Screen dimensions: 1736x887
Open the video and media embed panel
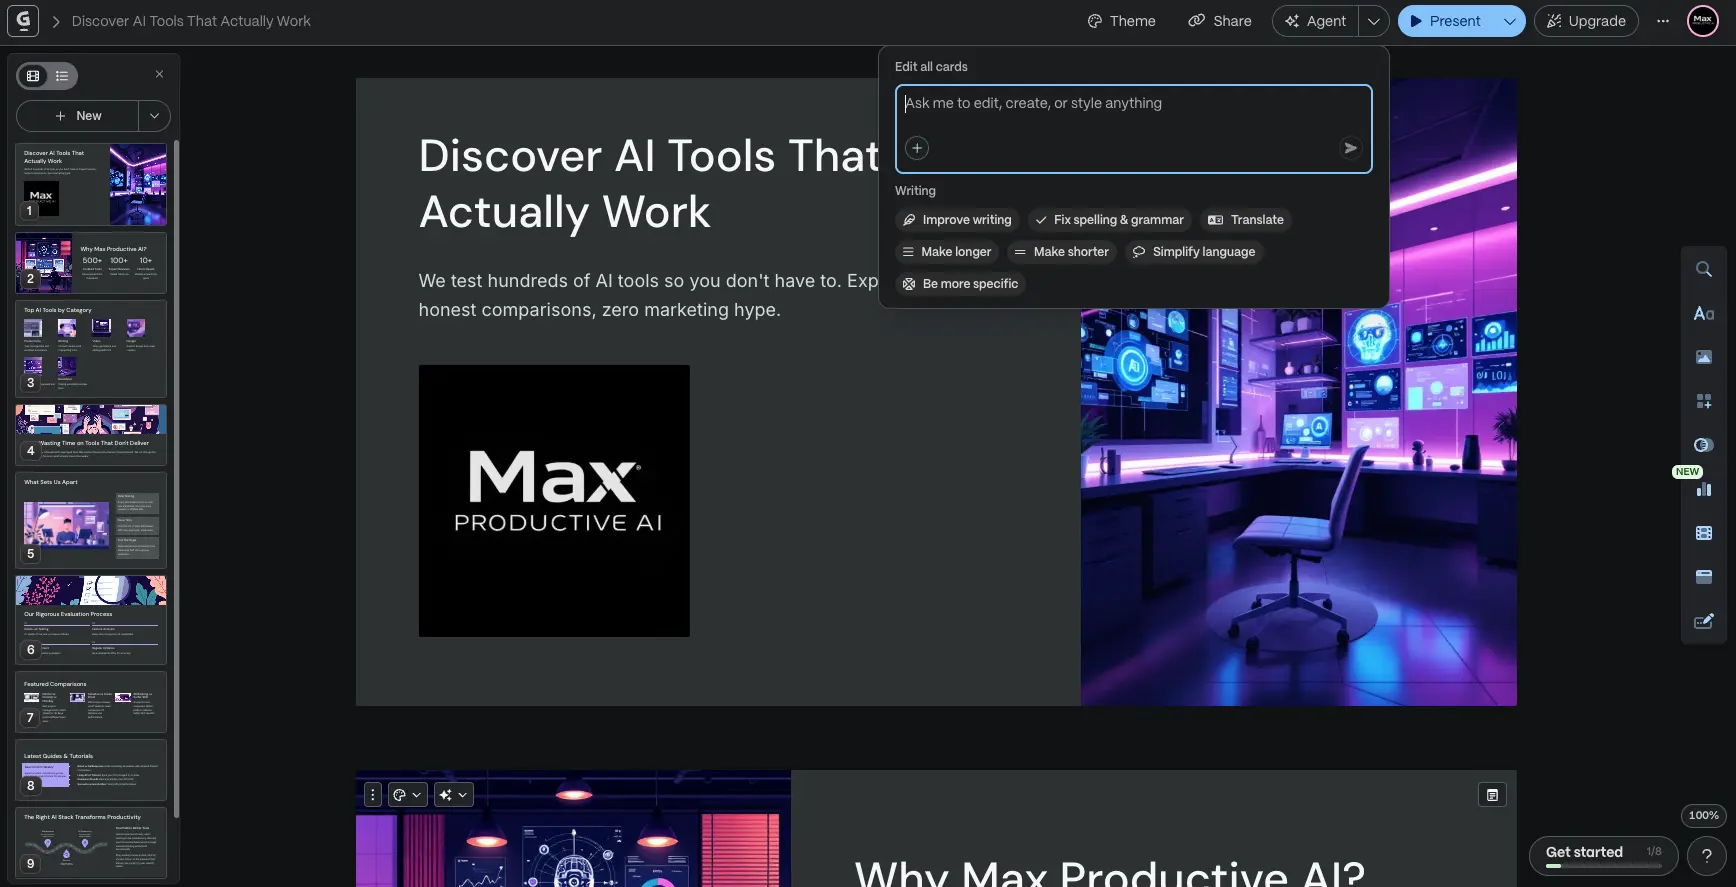[1703, 533]
